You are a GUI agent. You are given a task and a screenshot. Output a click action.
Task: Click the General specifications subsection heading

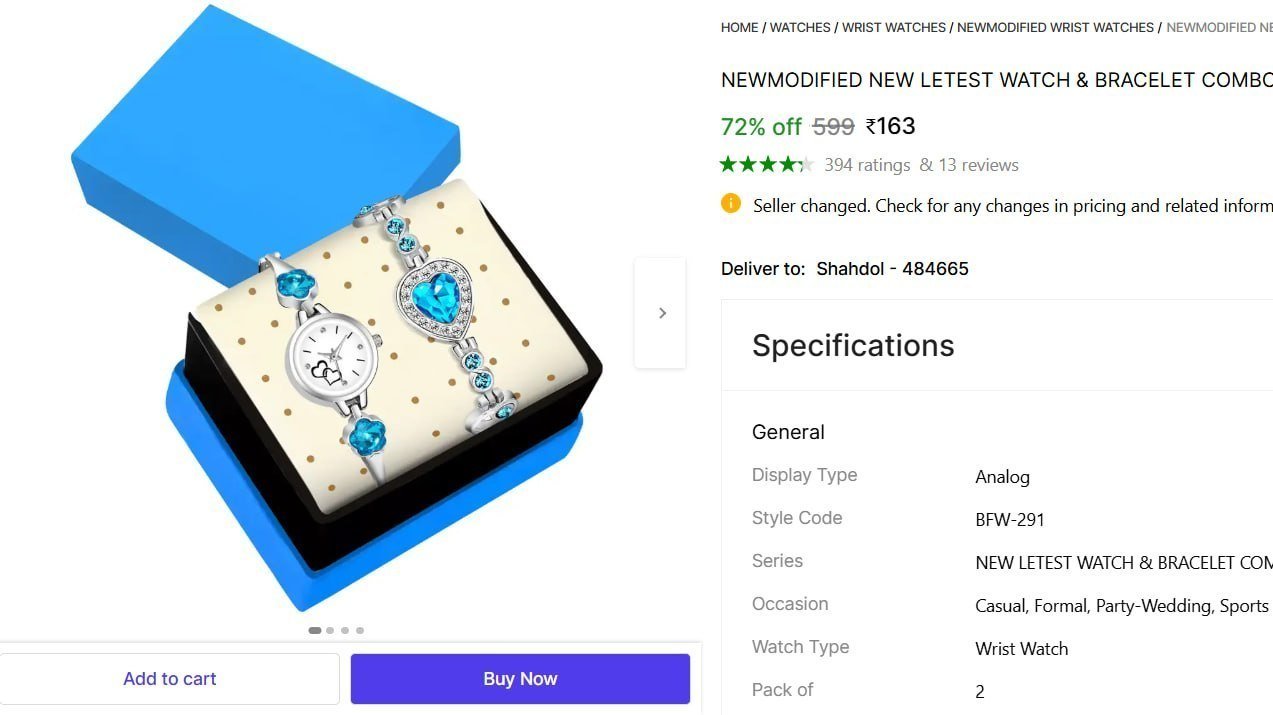click(x=788, y=432)
